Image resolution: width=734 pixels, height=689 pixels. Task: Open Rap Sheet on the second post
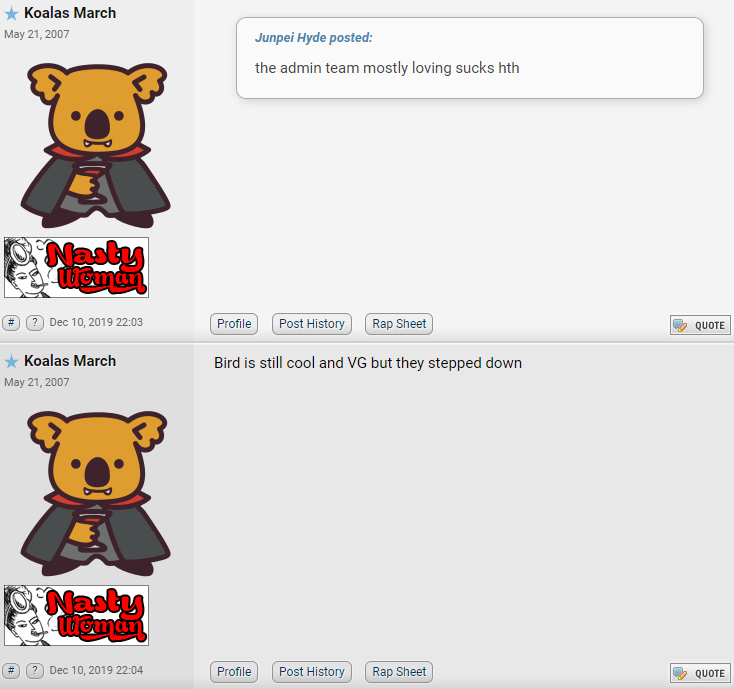point(399,672)
